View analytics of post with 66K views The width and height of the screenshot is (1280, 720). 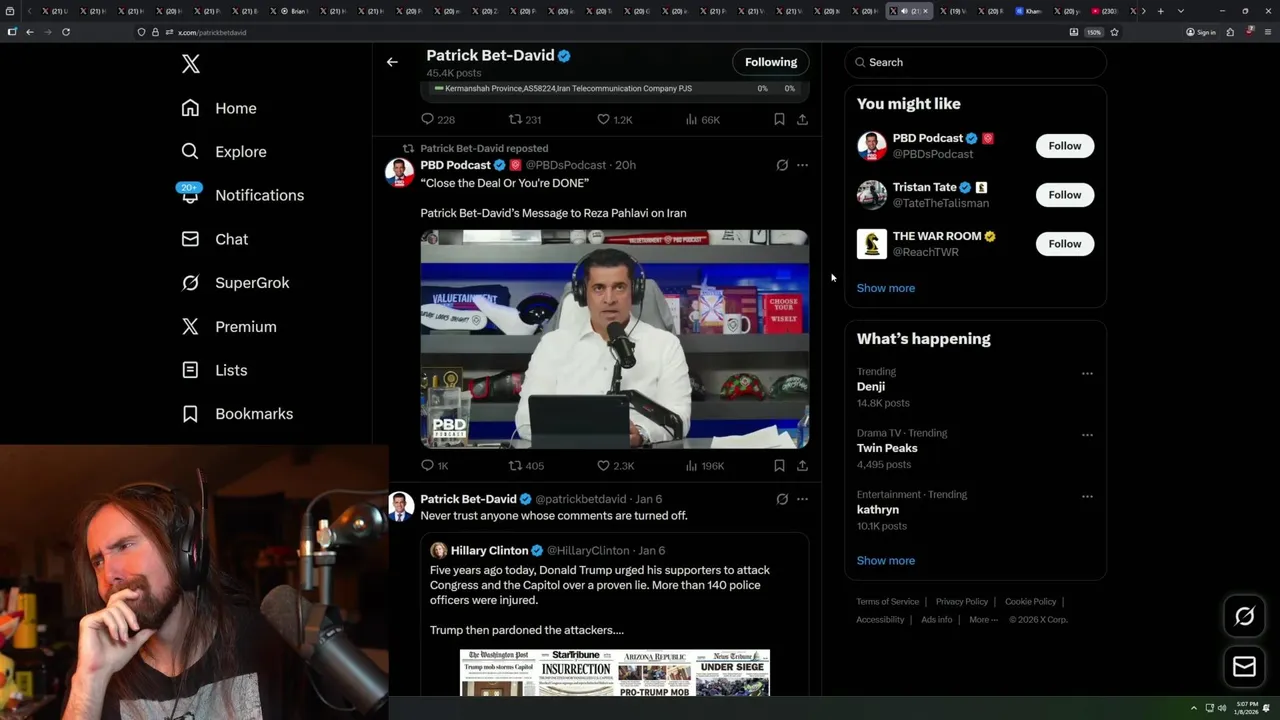click(702, 119)
